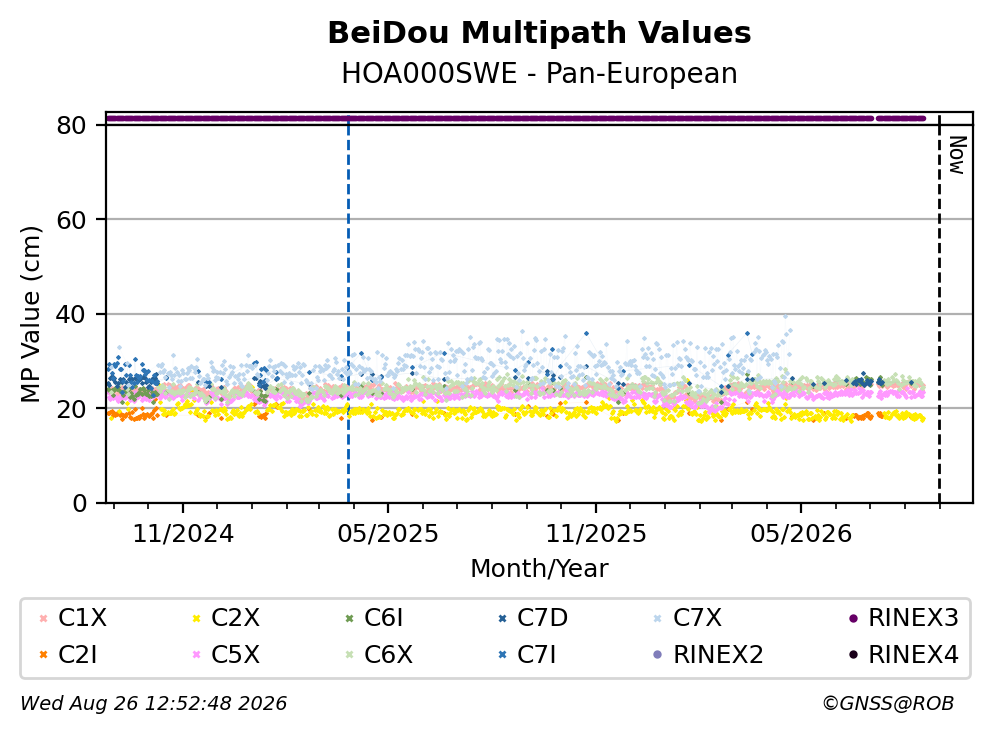Click the 'Now' label text
The height and width of the screenshot is (734, 993).
point(957,155)
